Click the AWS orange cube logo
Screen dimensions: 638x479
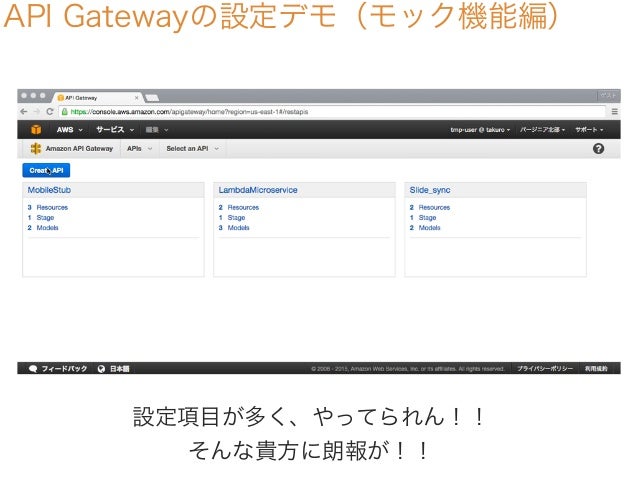point(36,129)
